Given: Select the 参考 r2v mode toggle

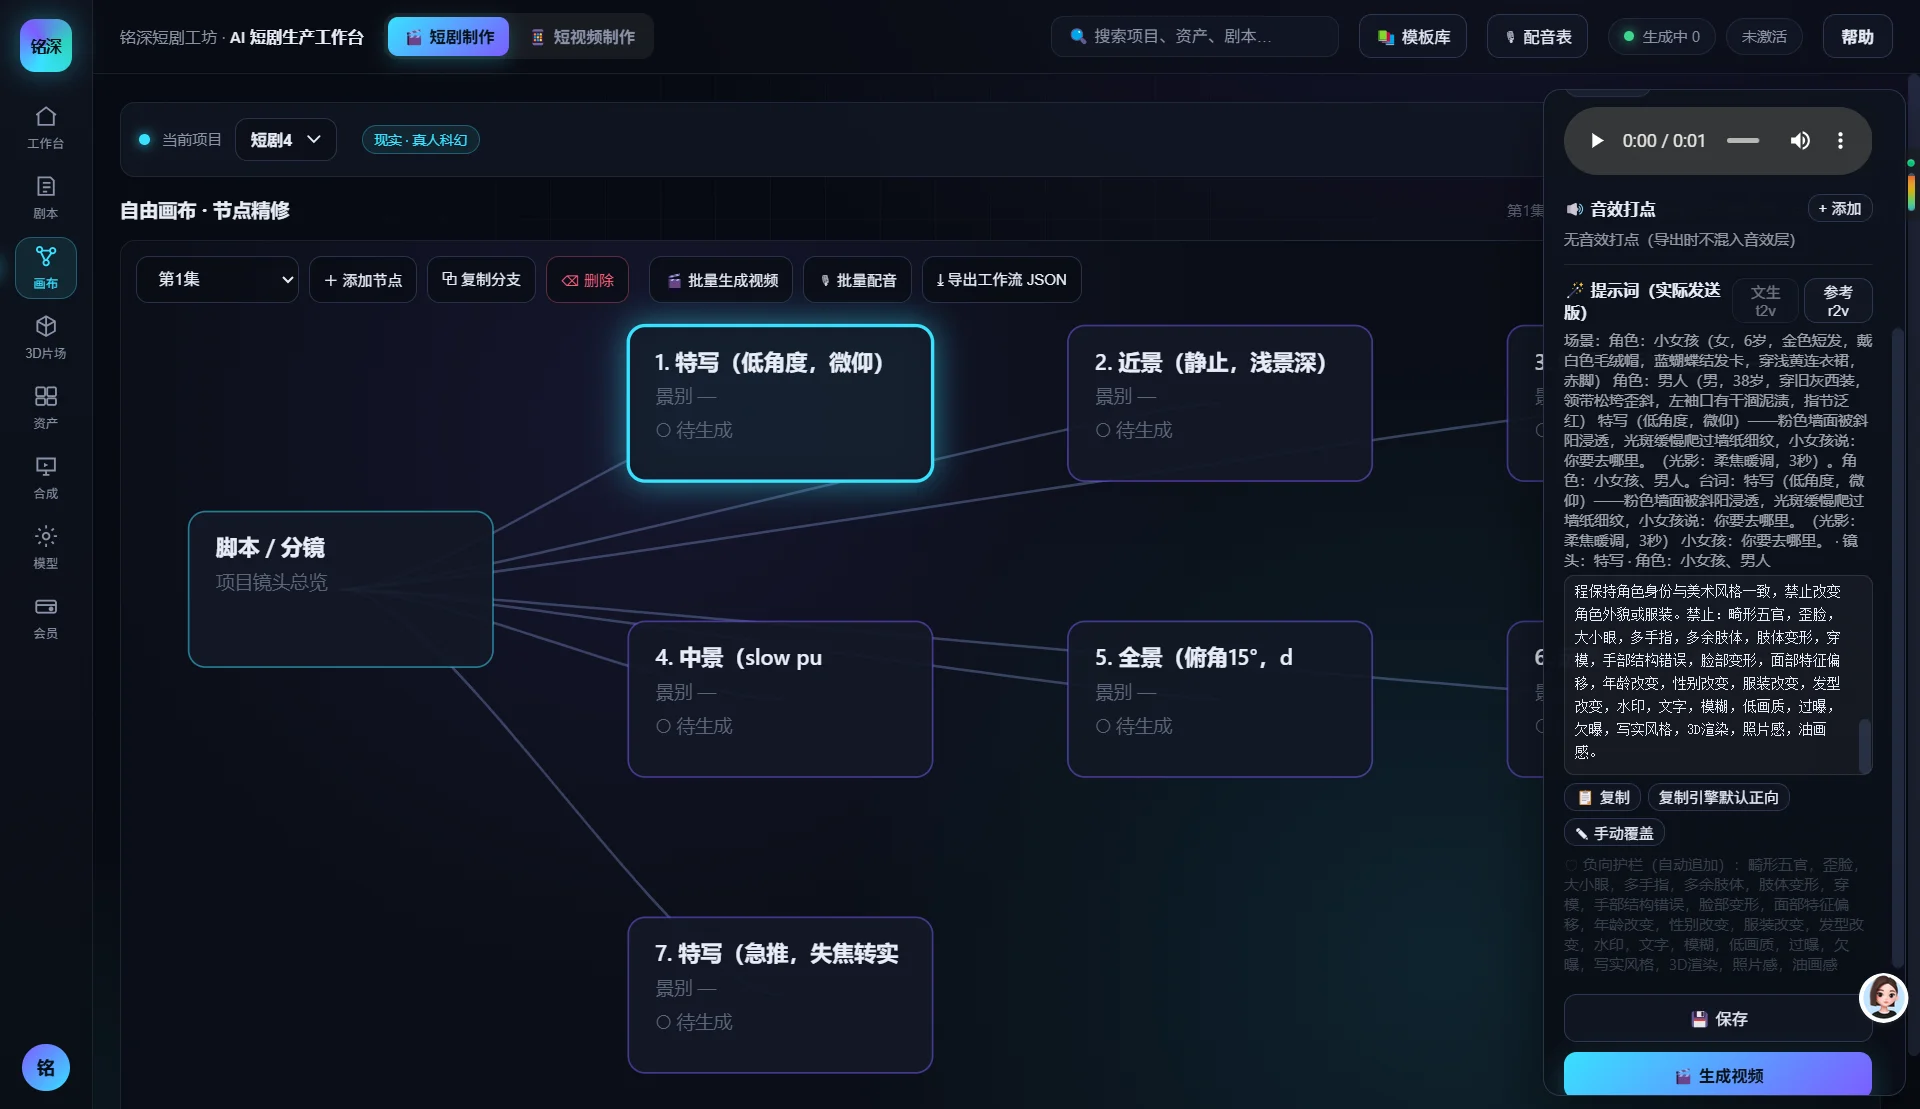Looking at the screenshot, I should click(x=1838, y=300).
